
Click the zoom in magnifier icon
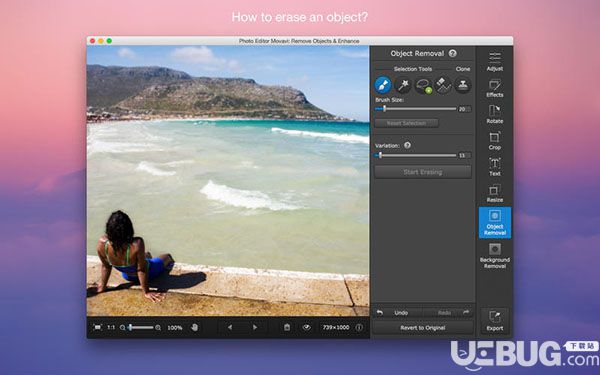tap(158, 328)
